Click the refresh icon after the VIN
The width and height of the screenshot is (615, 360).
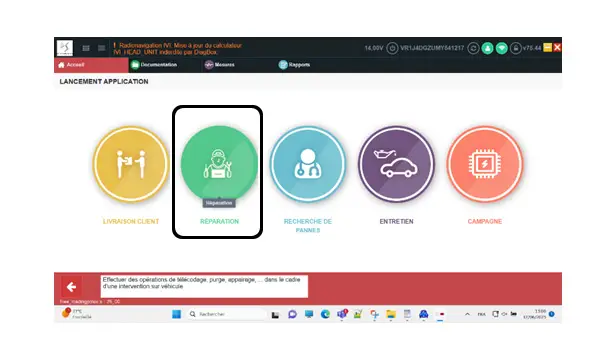473,48
